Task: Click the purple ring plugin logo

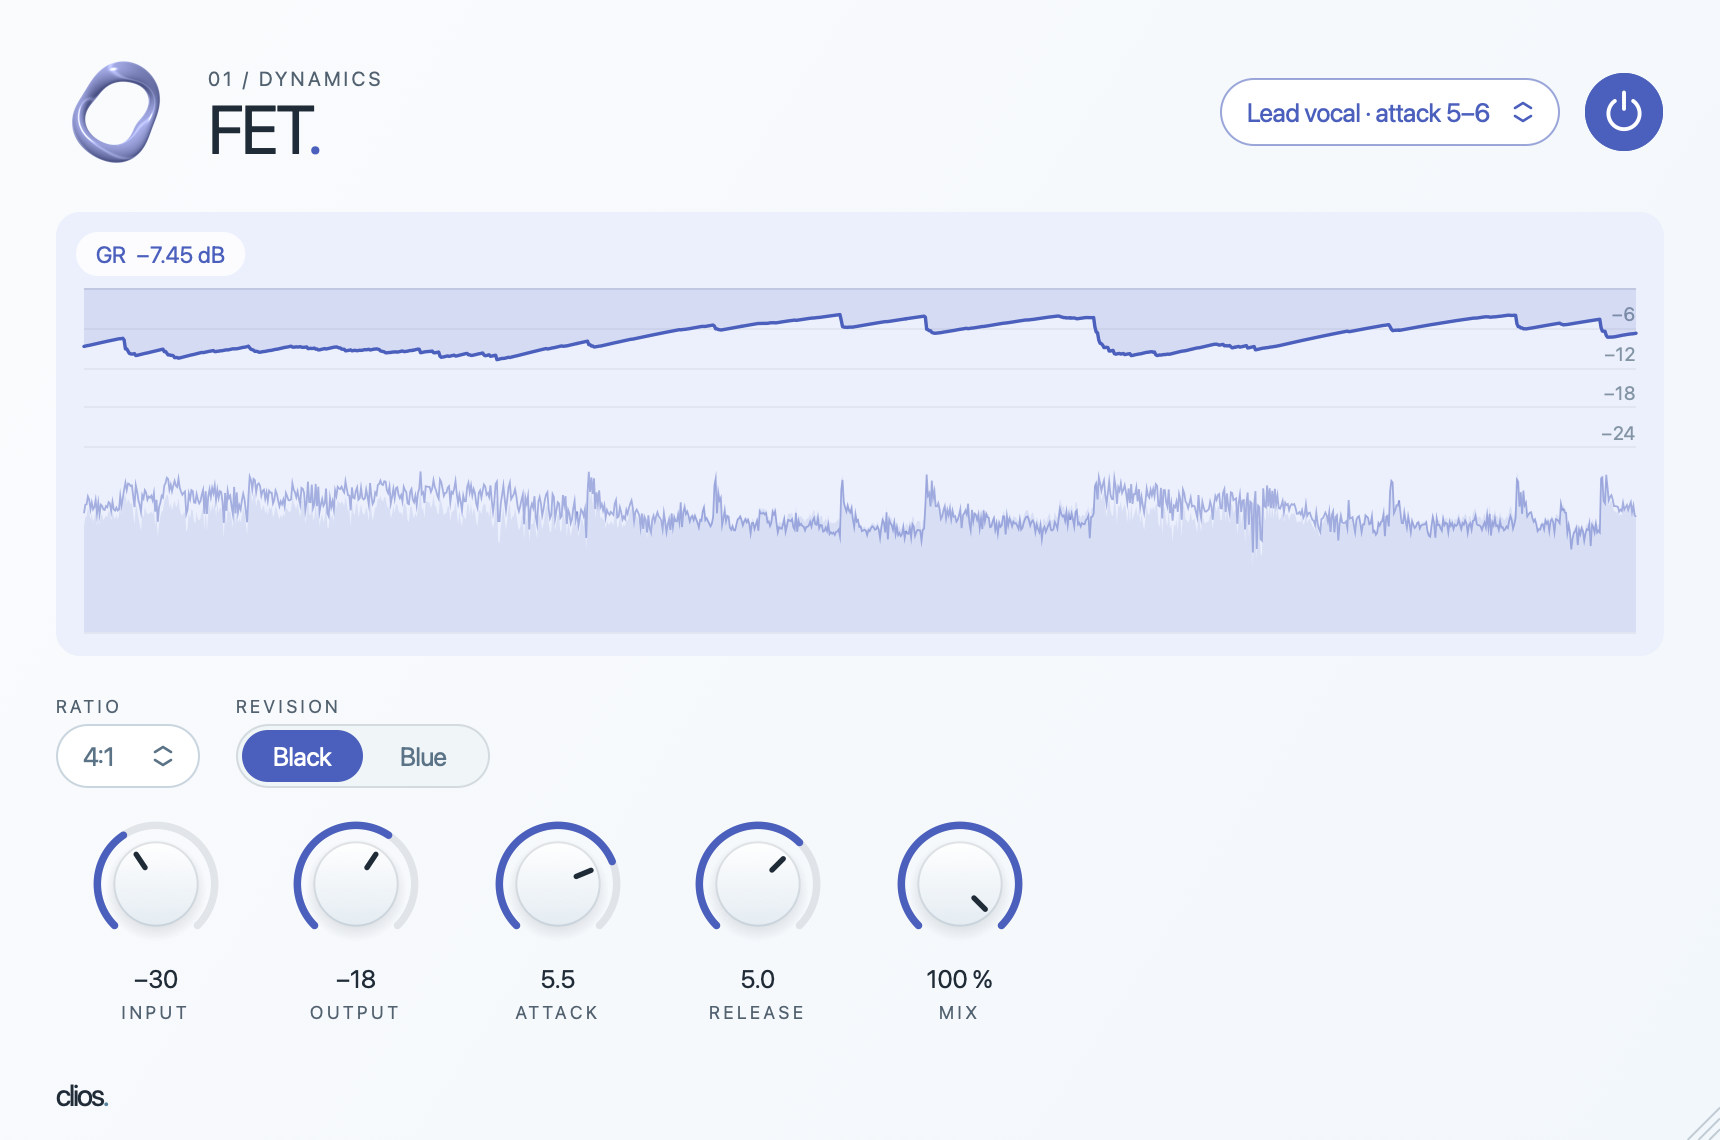Action: click(116, 112)
